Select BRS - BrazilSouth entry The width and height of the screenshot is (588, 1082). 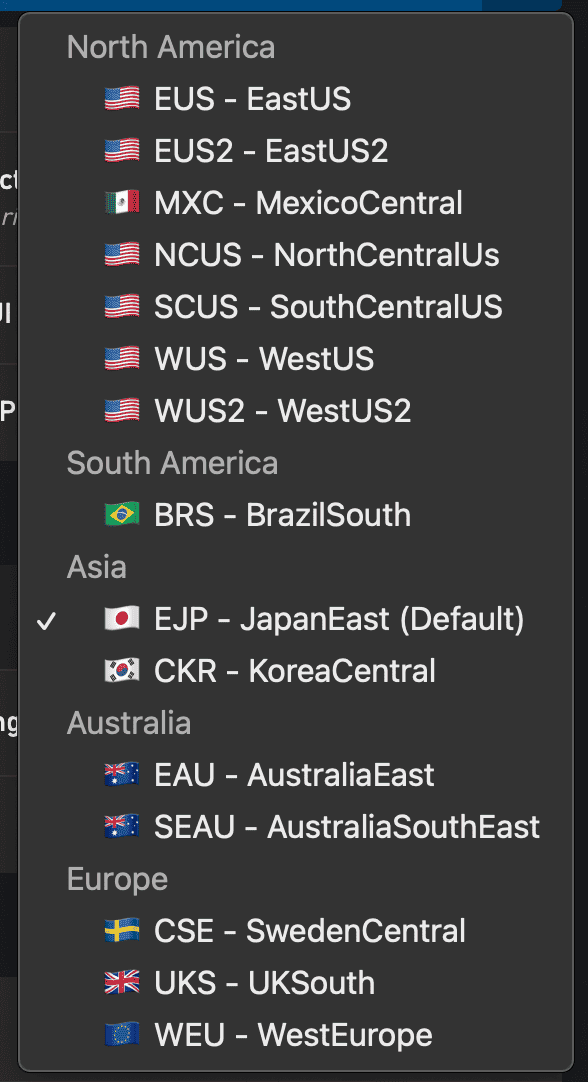click(296, 515)
